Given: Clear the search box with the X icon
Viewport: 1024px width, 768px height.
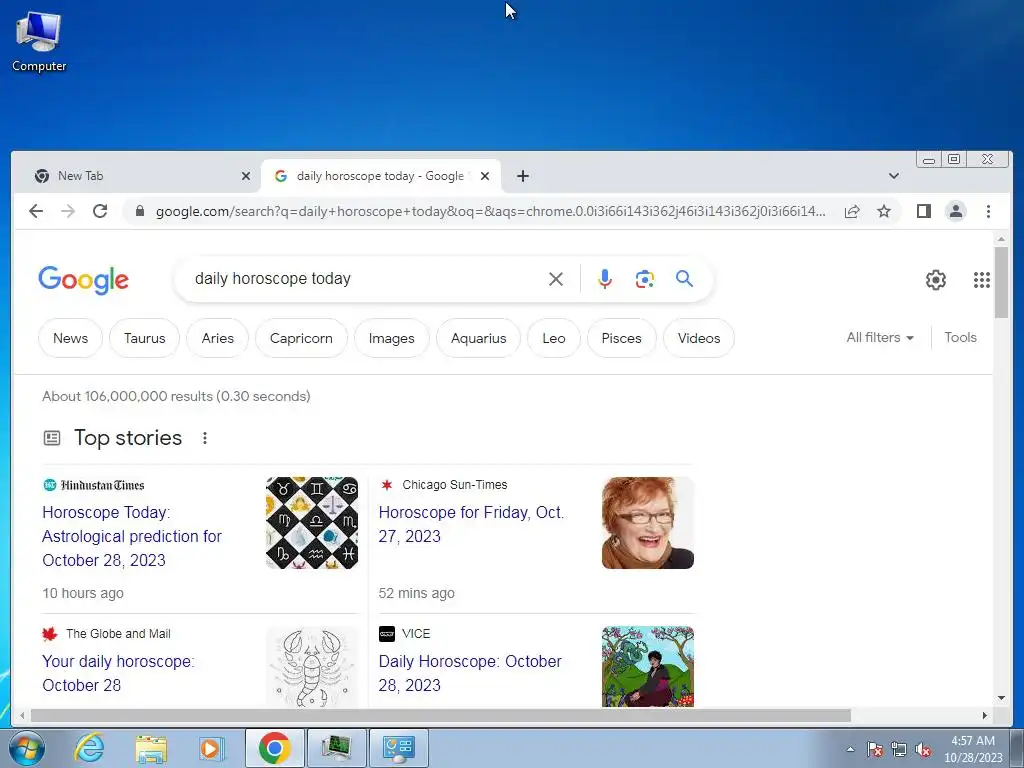Looking at the screenshot, I should (556, 279).
